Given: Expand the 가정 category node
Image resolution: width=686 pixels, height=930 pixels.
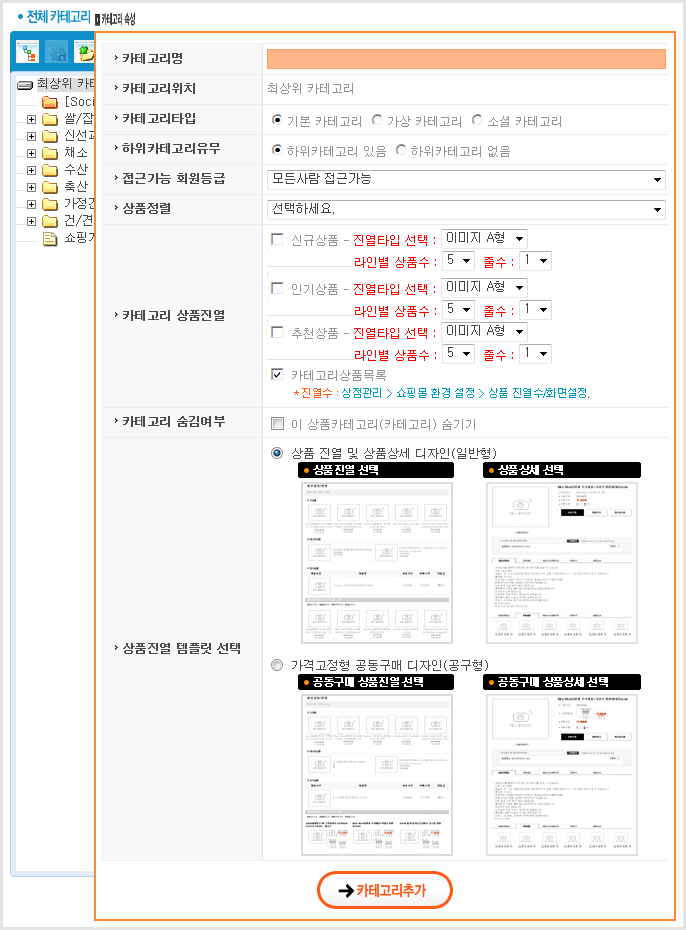Looking at the screenshot, I should pyautogui.click(x=31, y=204).
